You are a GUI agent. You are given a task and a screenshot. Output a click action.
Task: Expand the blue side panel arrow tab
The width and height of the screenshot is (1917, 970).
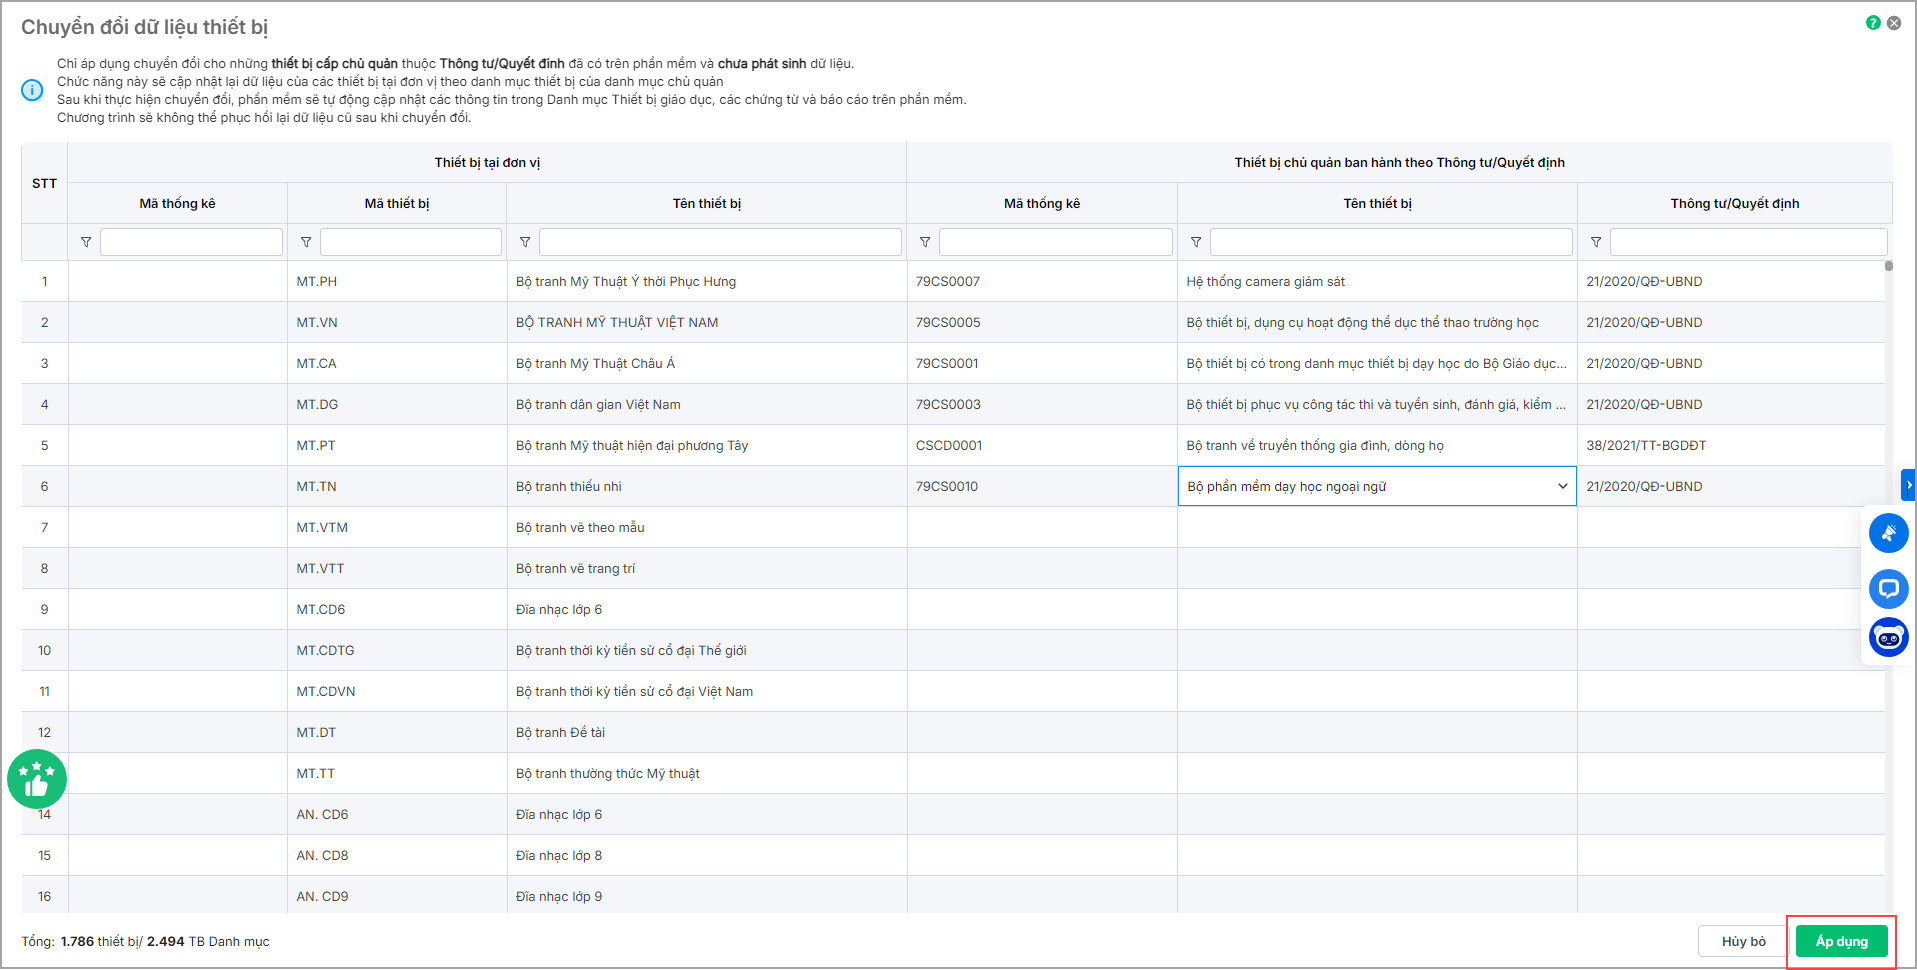click(x=1908, y=485)
